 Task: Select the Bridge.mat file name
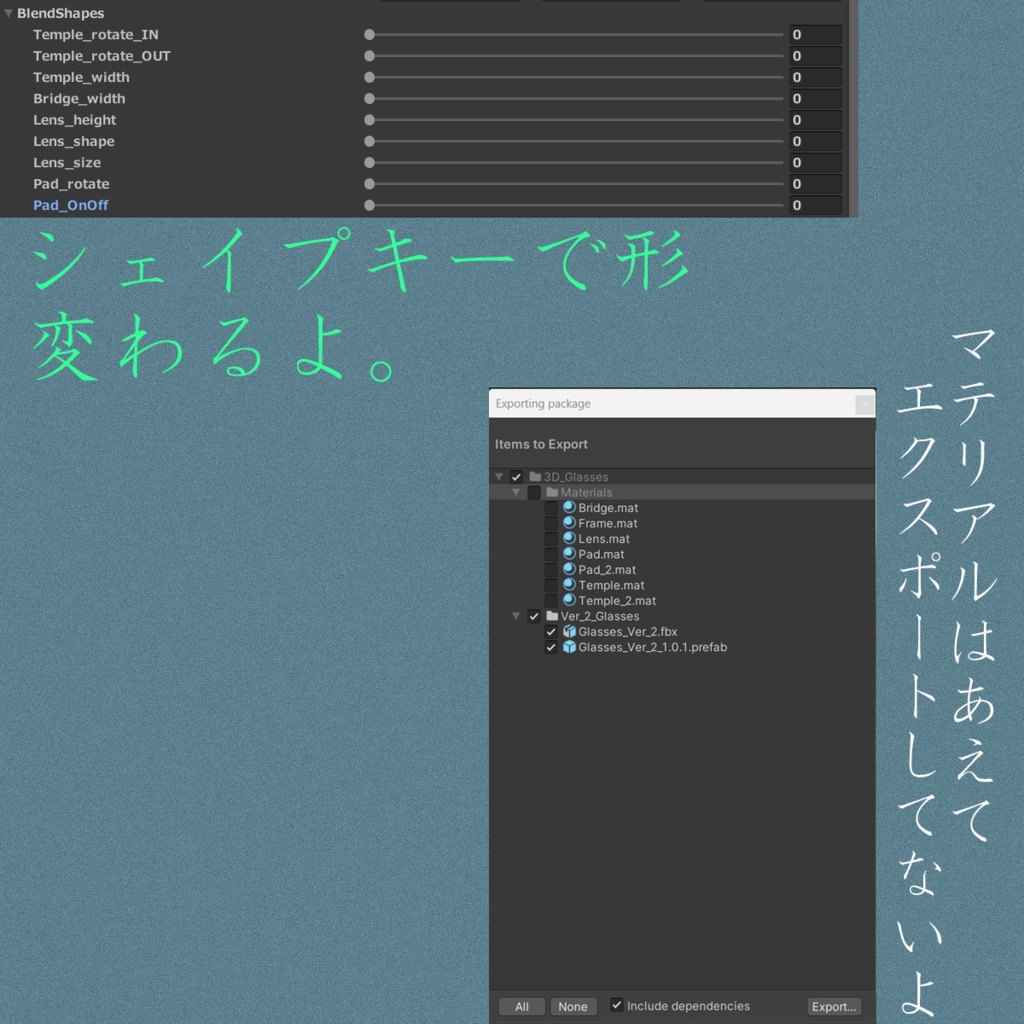[x=608, y=508]
